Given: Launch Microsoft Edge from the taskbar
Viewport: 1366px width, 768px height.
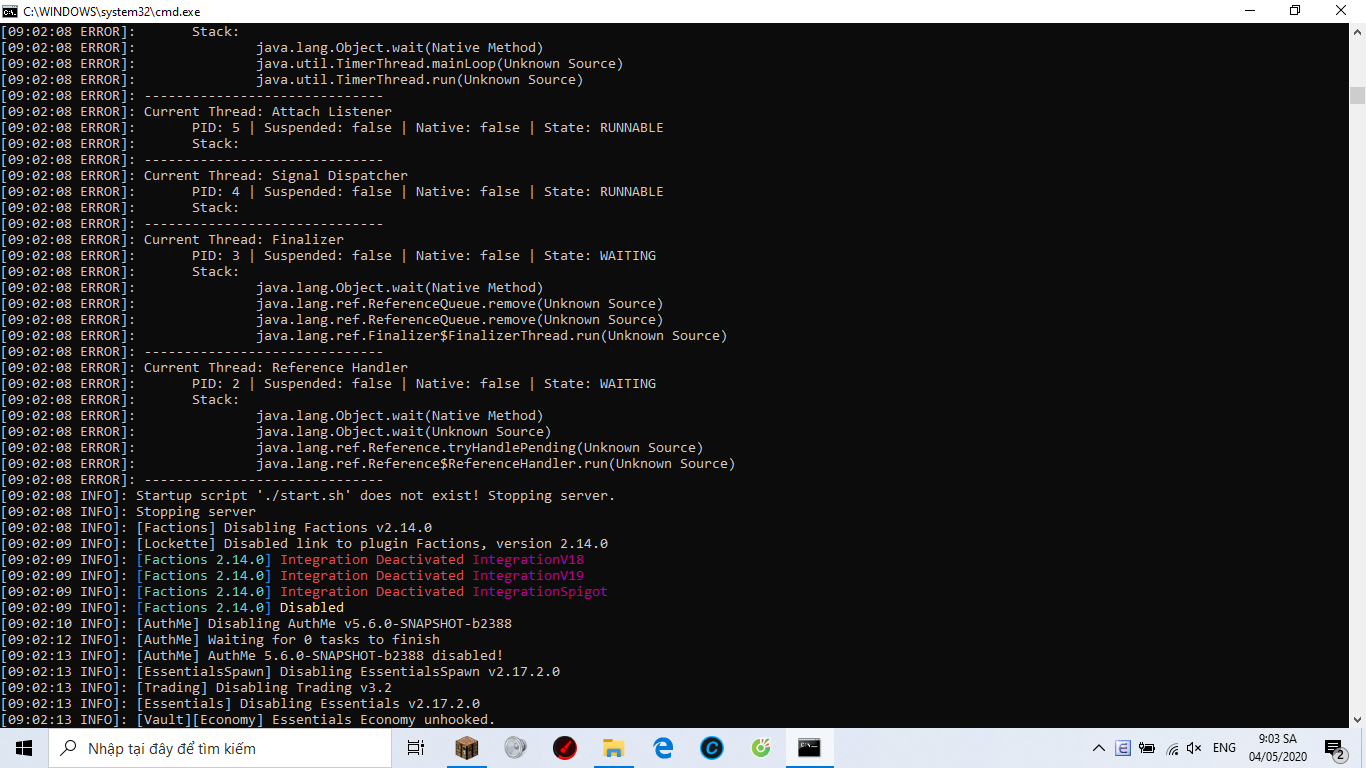Looking at the screenshot, I should (x=663, y=748).
